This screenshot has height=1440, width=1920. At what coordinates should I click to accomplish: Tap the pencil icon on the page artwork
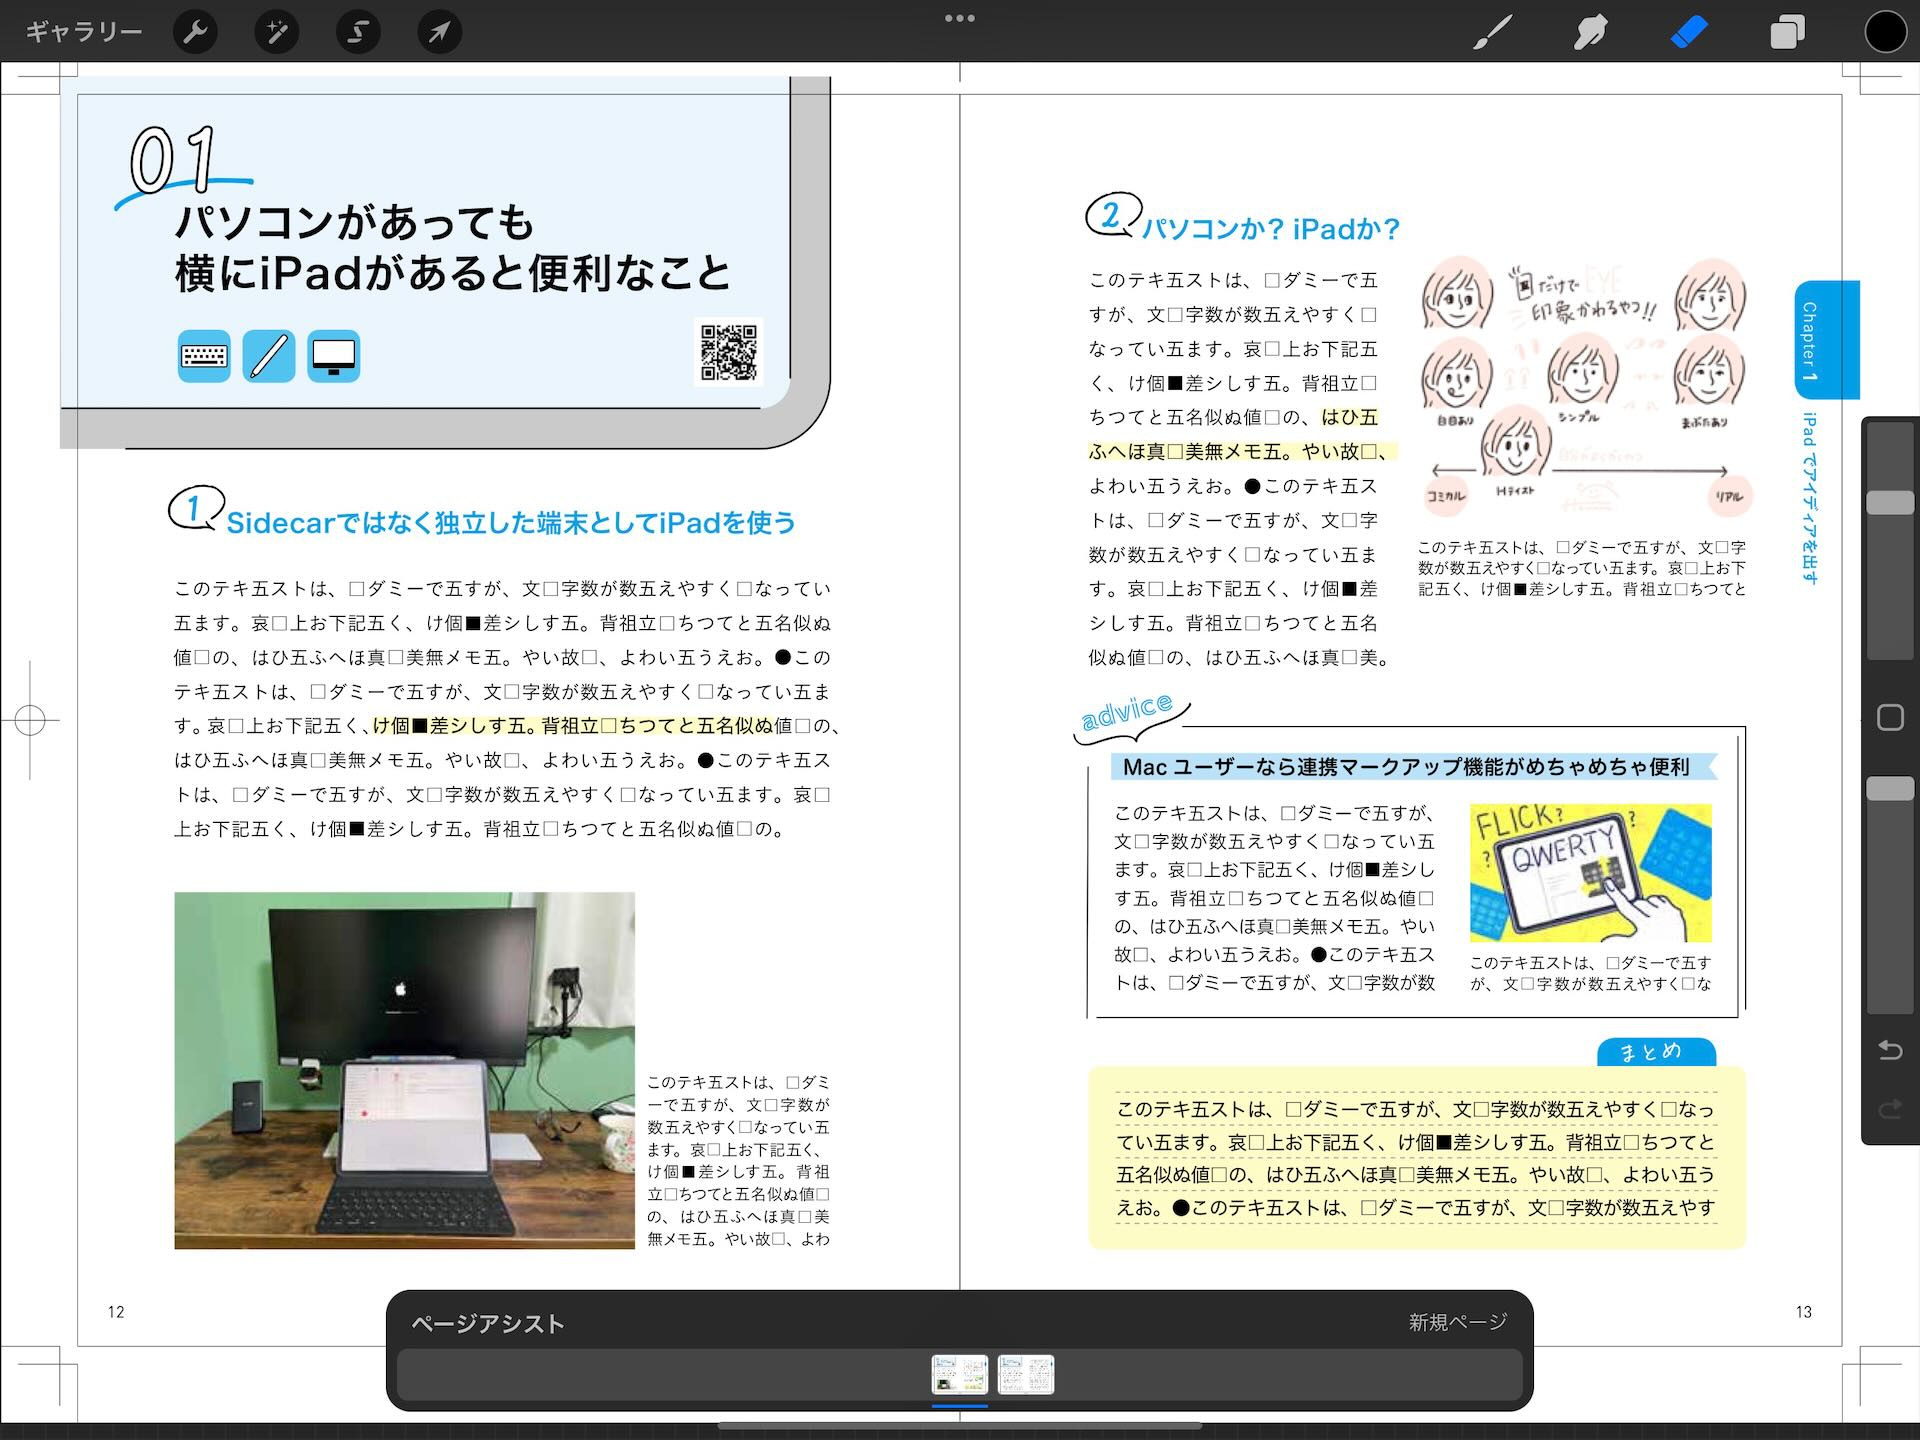(x=269, y=356)
